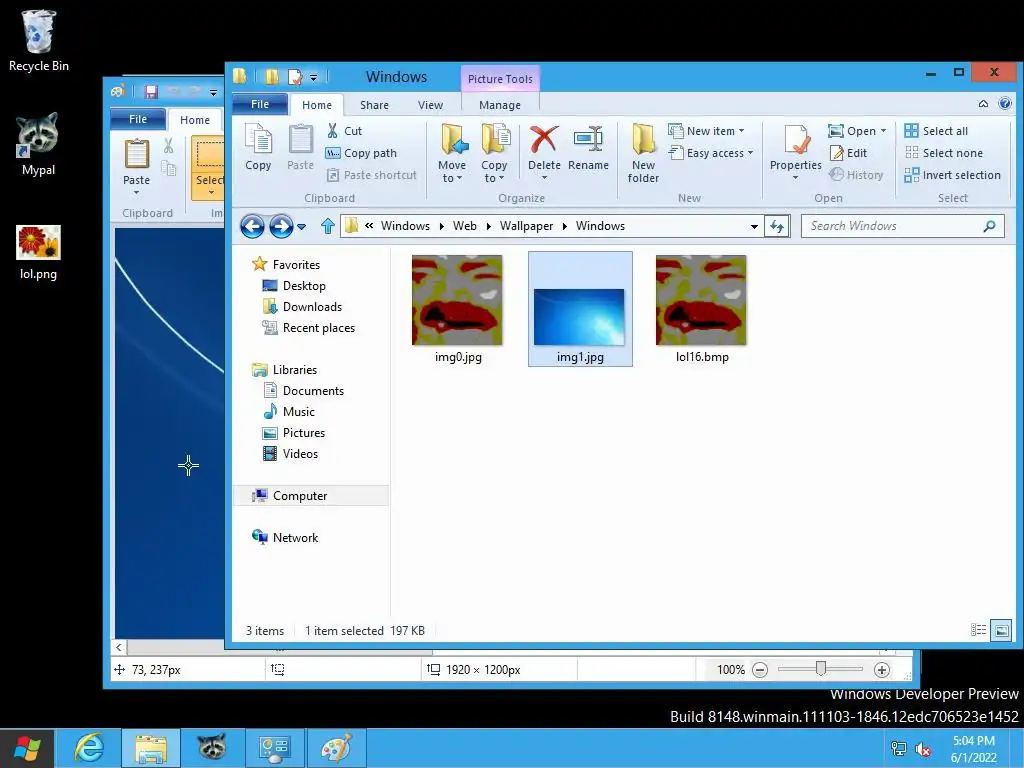Click the Web breadcrumb in address bar

point(464,226)
